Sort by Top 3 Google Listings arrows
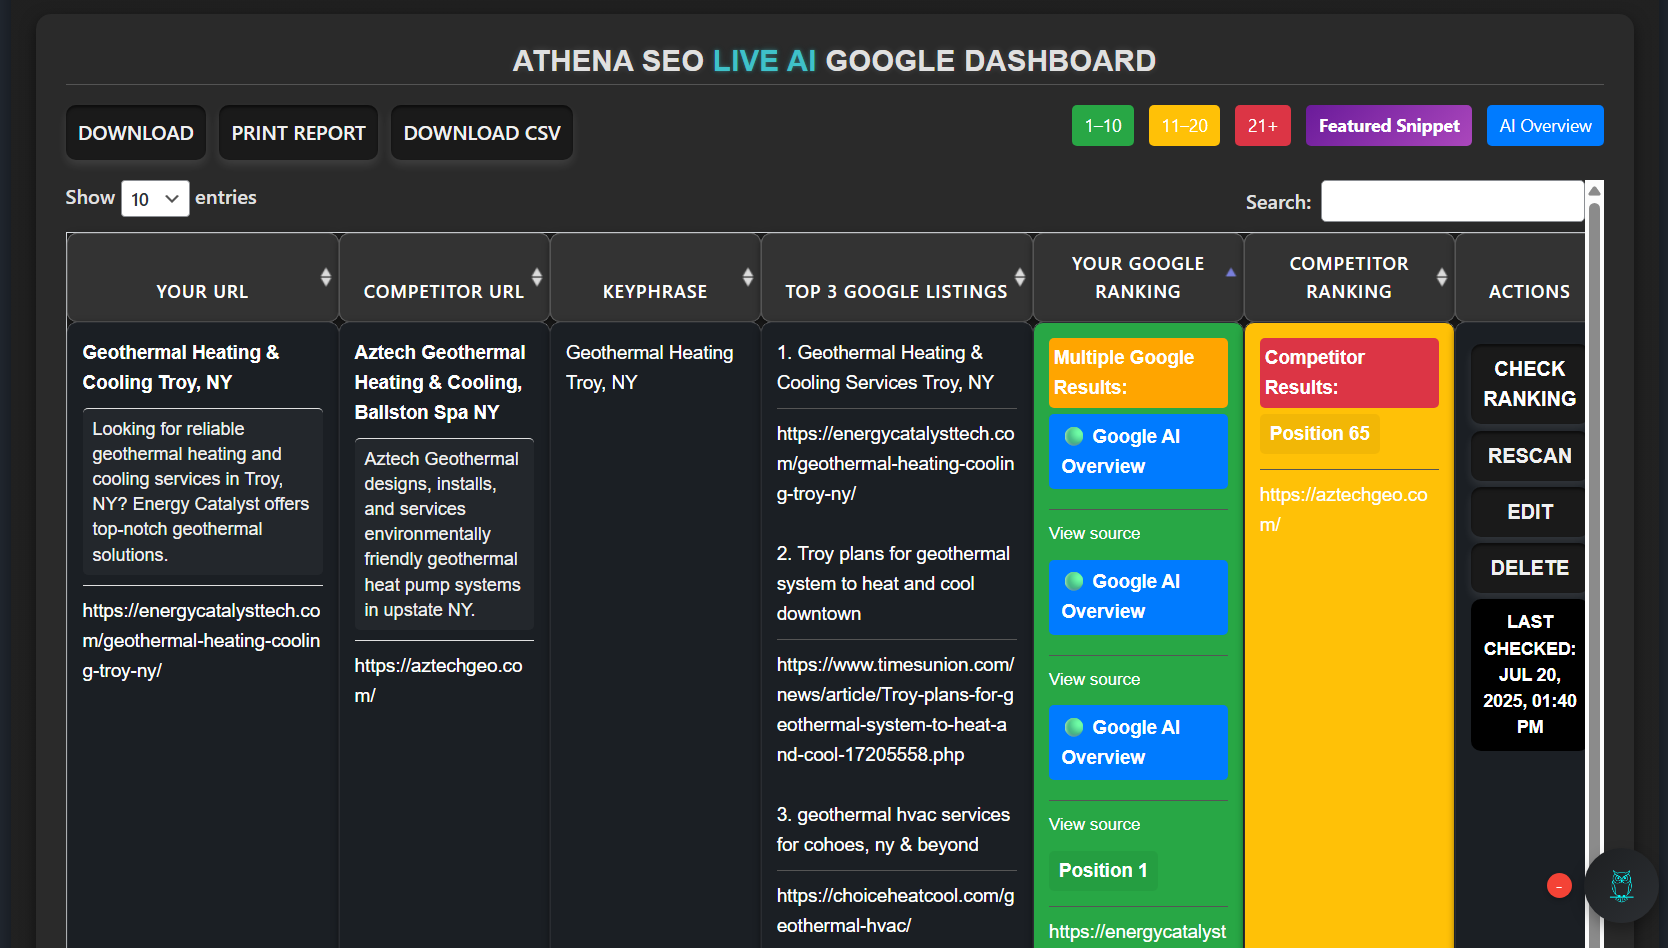Screen dimensions: 1668x948 (1020, 277)
